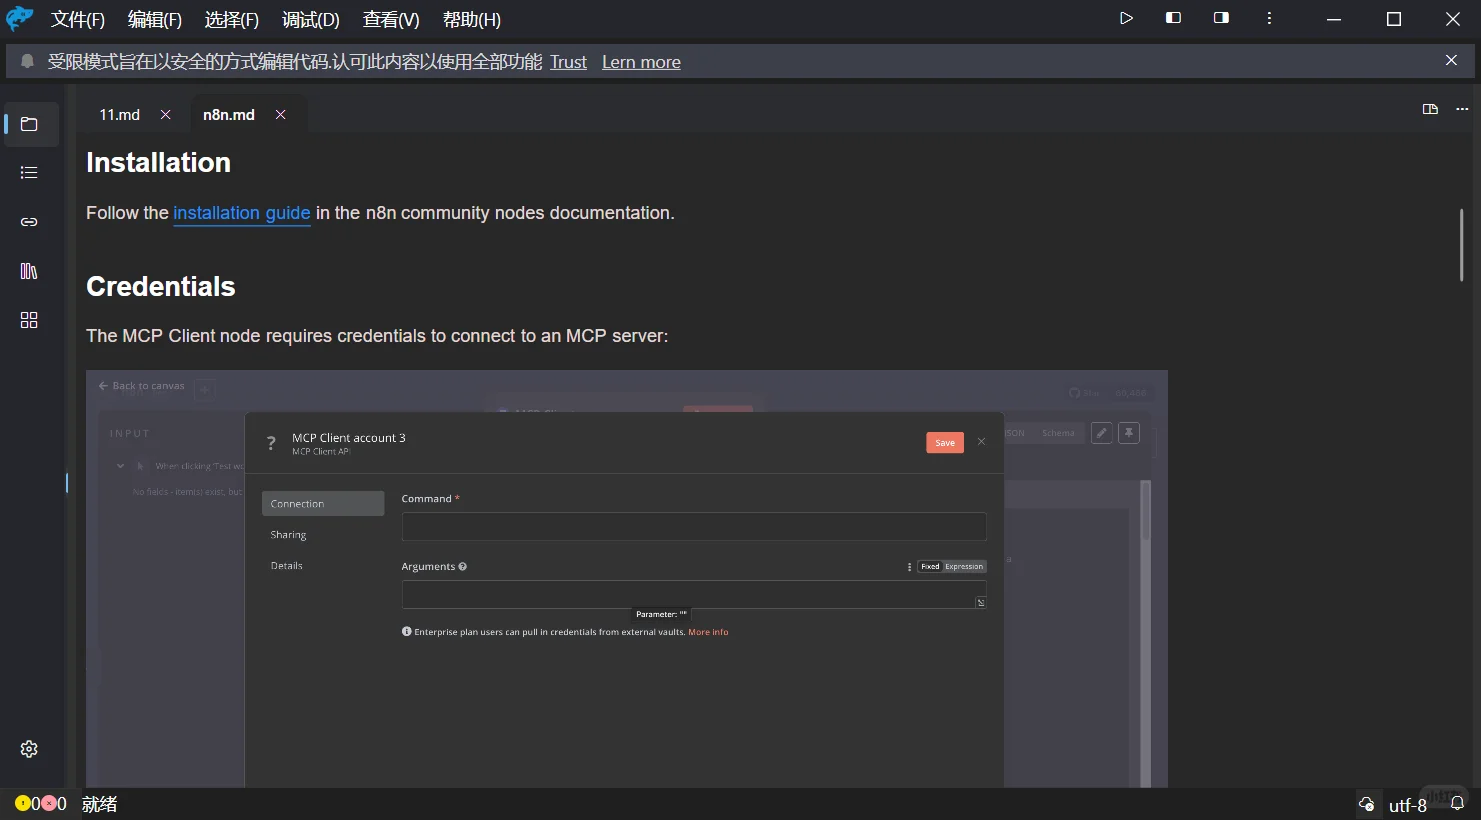Open the 查看(V) menu
The image size is (1481, 820).
(x=391, y=20)
